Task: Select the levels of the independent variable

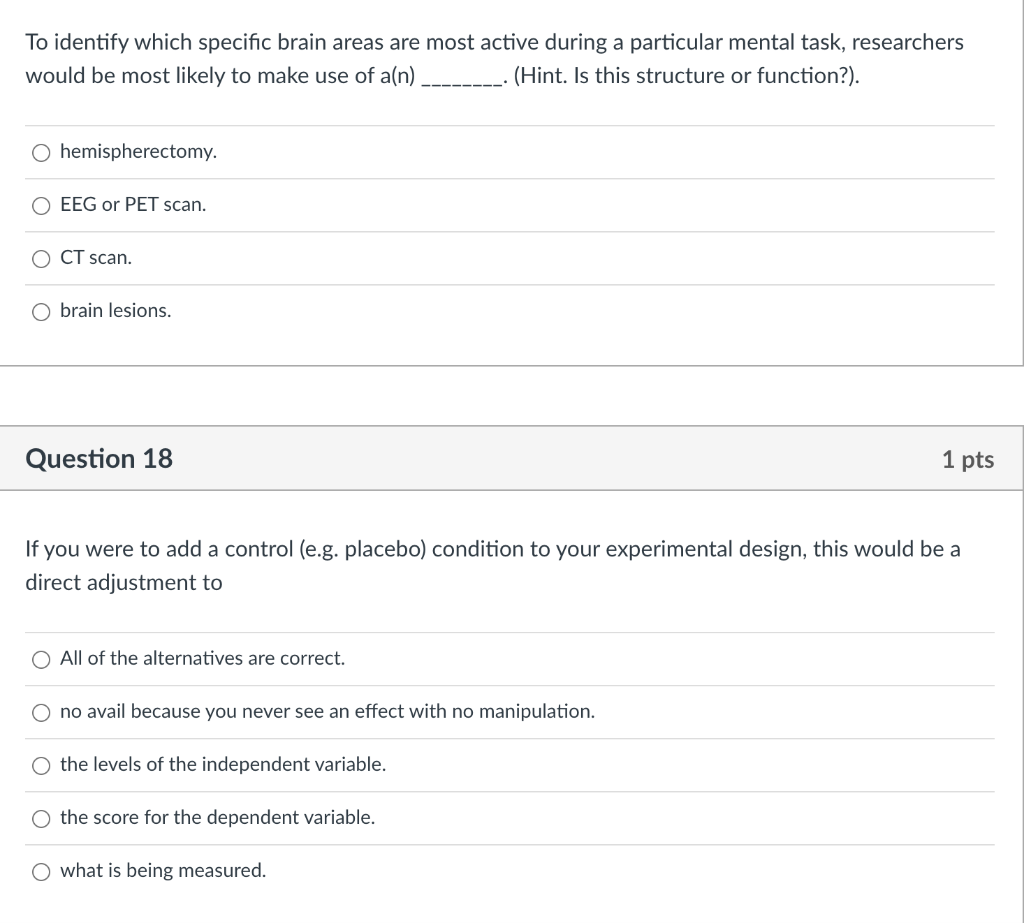Action: (x=41, y=766)
